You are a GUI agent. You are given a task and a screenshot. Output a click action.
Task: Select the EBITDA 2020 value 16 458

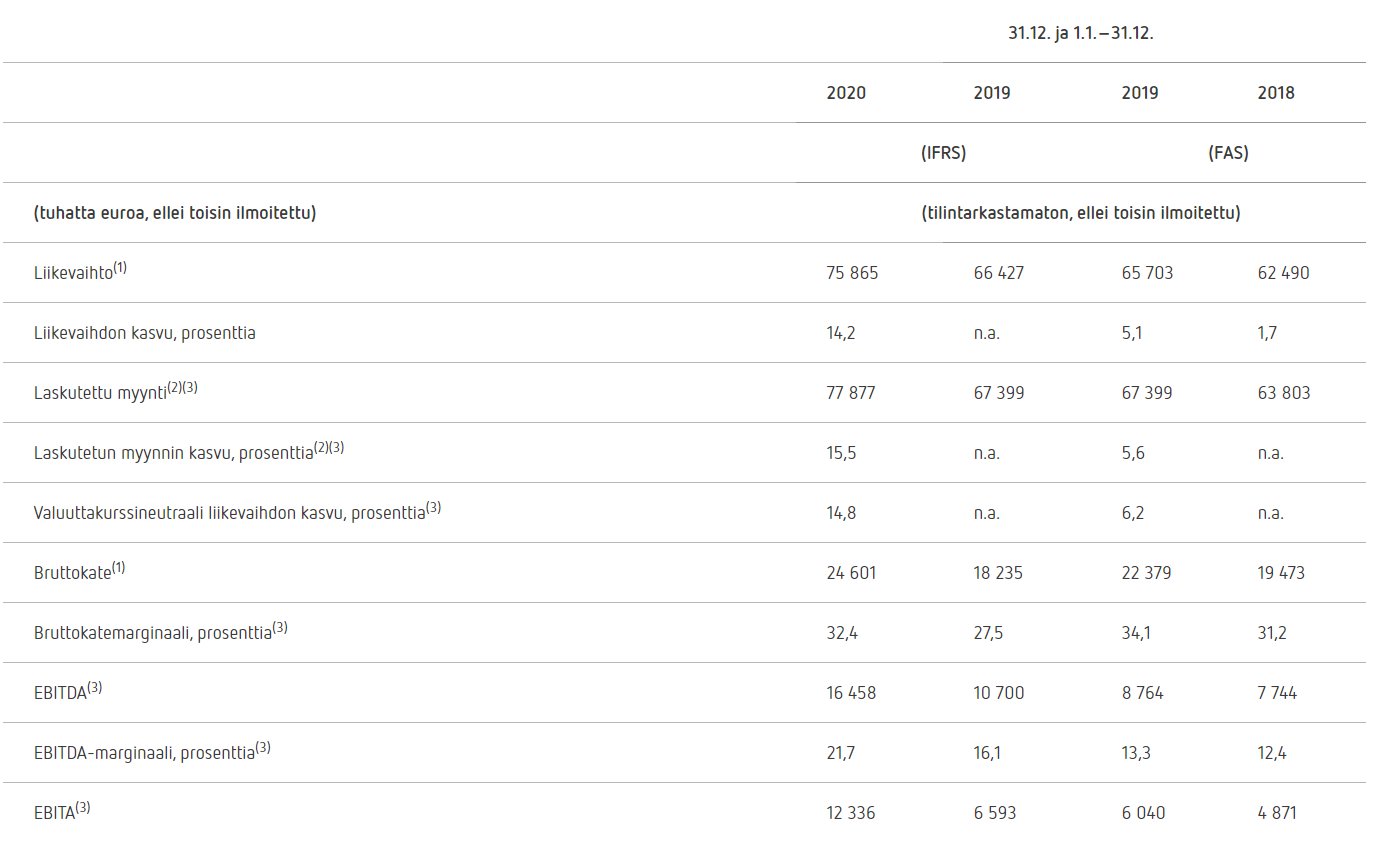pos(851,693)
